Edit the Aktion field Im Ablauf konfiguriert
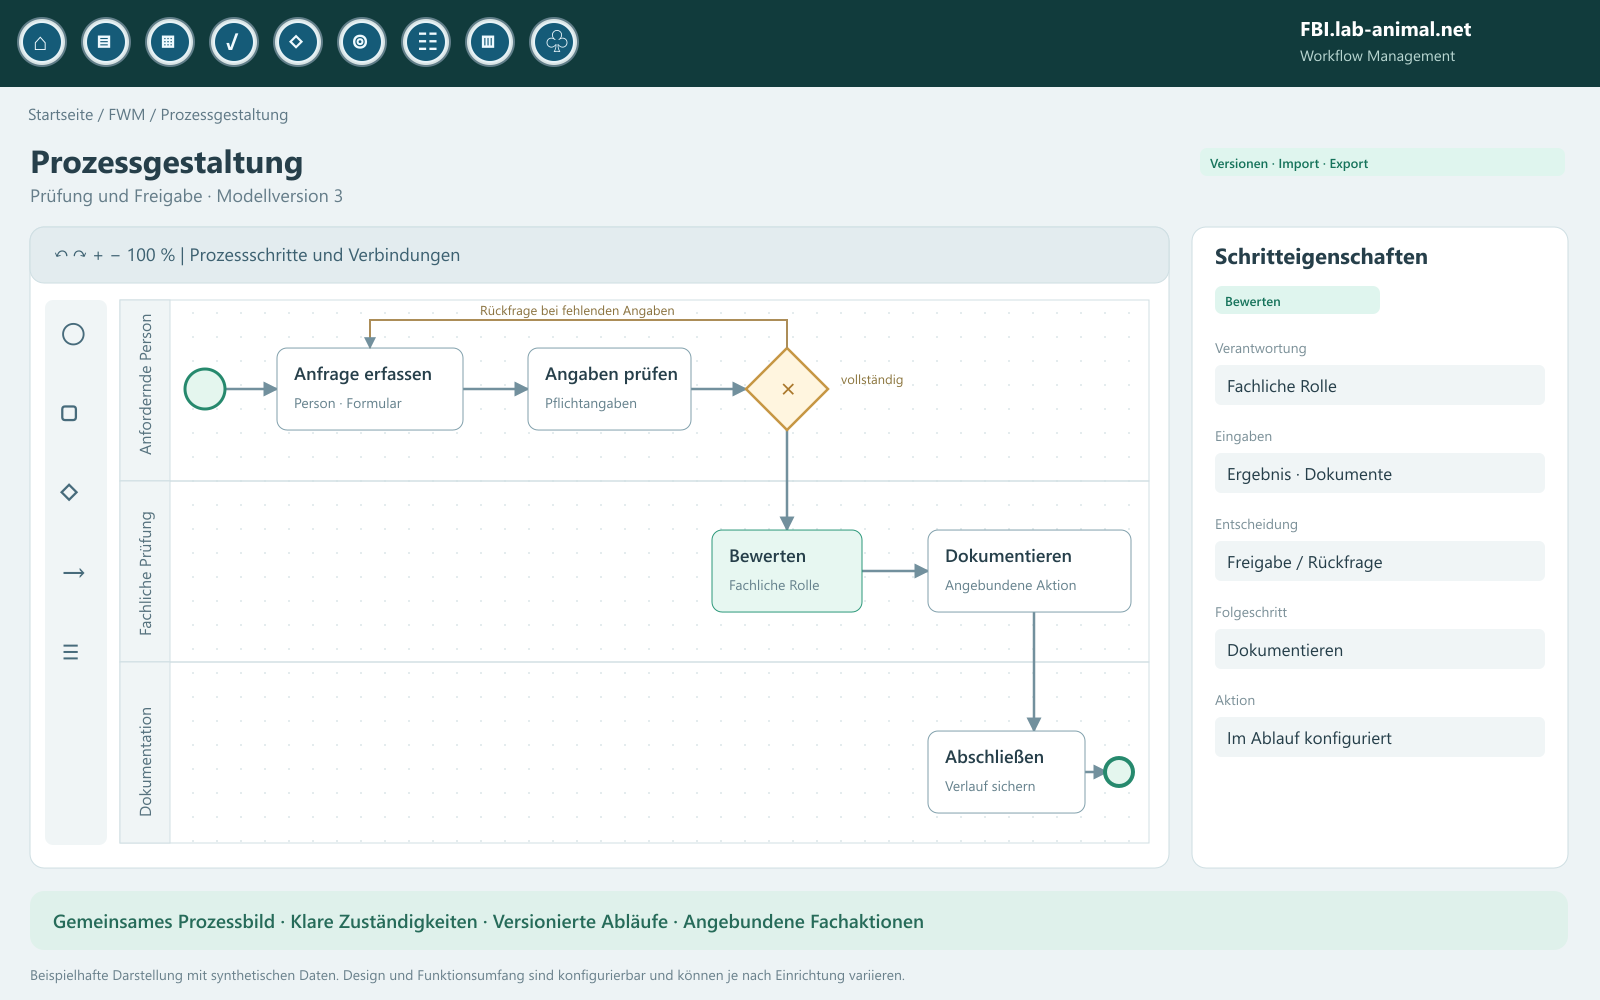The width and height of the screenshot is (1600, 1000). pos(1380,737)
